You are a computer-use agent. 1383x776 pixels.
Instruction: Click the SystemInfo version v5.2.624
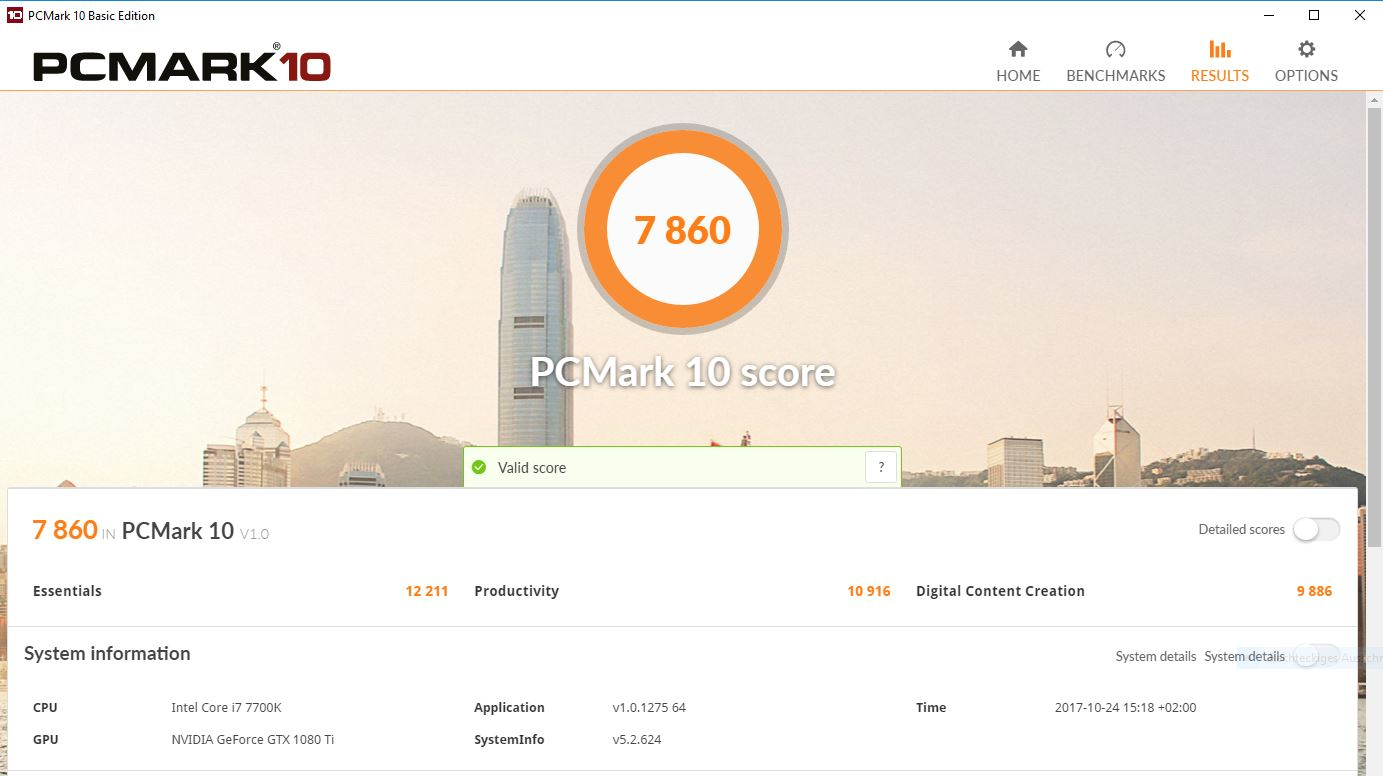tap(636, 739)
